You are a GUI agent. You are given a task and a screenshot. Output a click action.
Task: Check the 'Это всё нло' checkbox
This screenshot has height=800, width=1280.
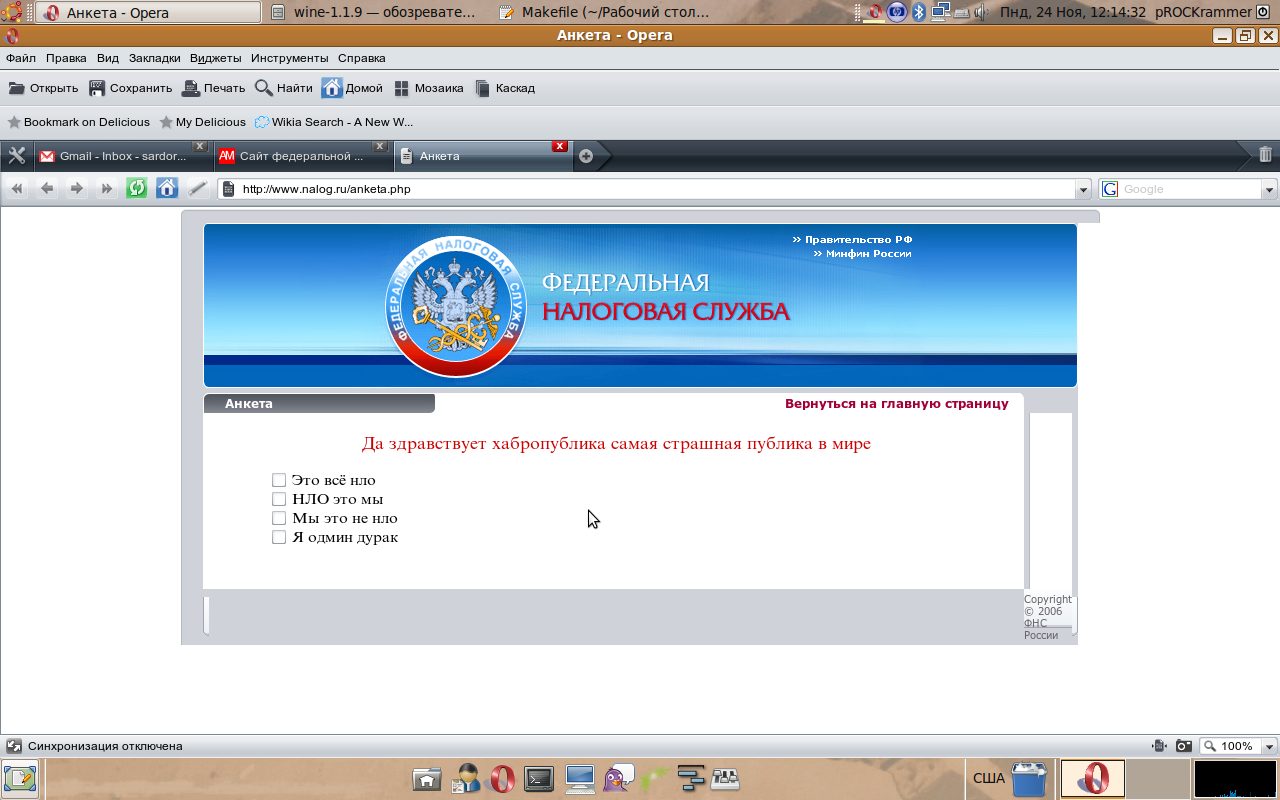[x=279, y=480]
